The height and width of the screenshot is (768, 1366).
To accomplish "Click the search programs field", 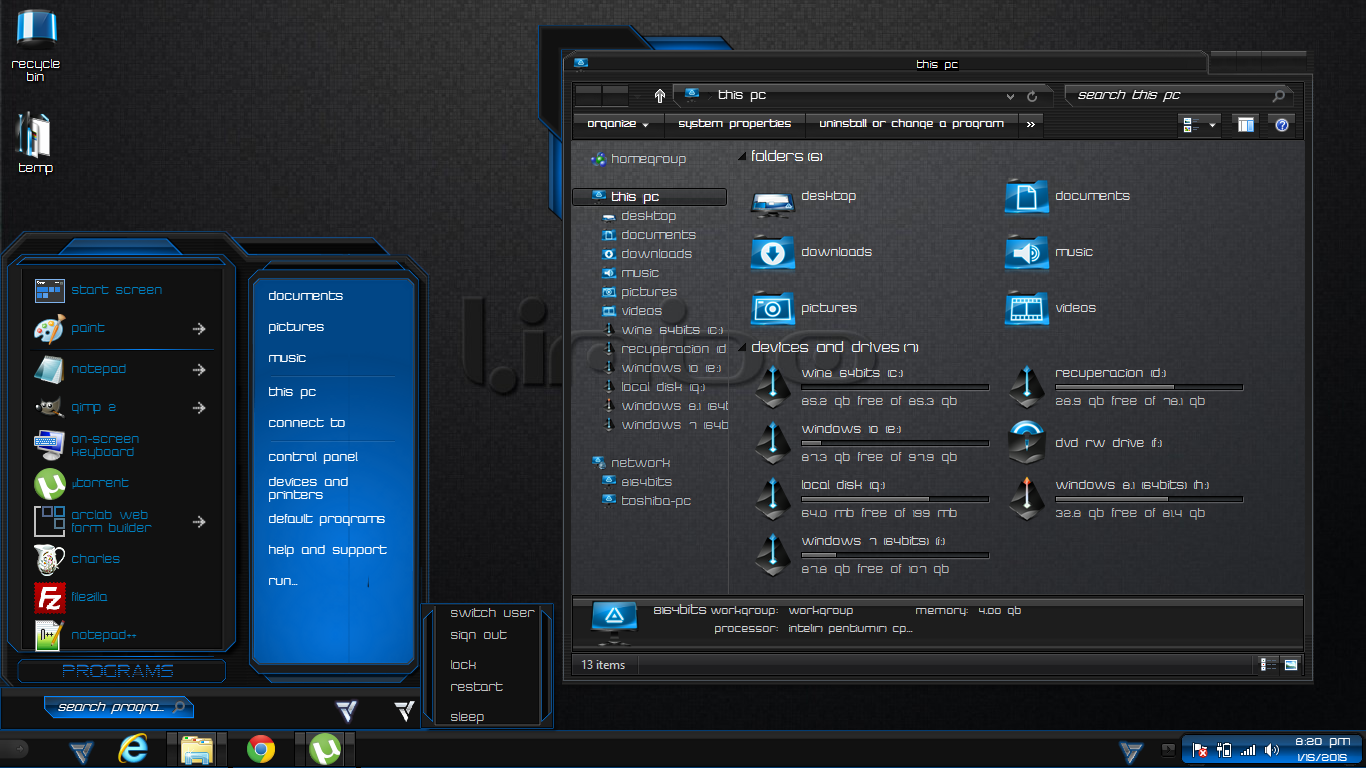I will [x=119, y=707].
